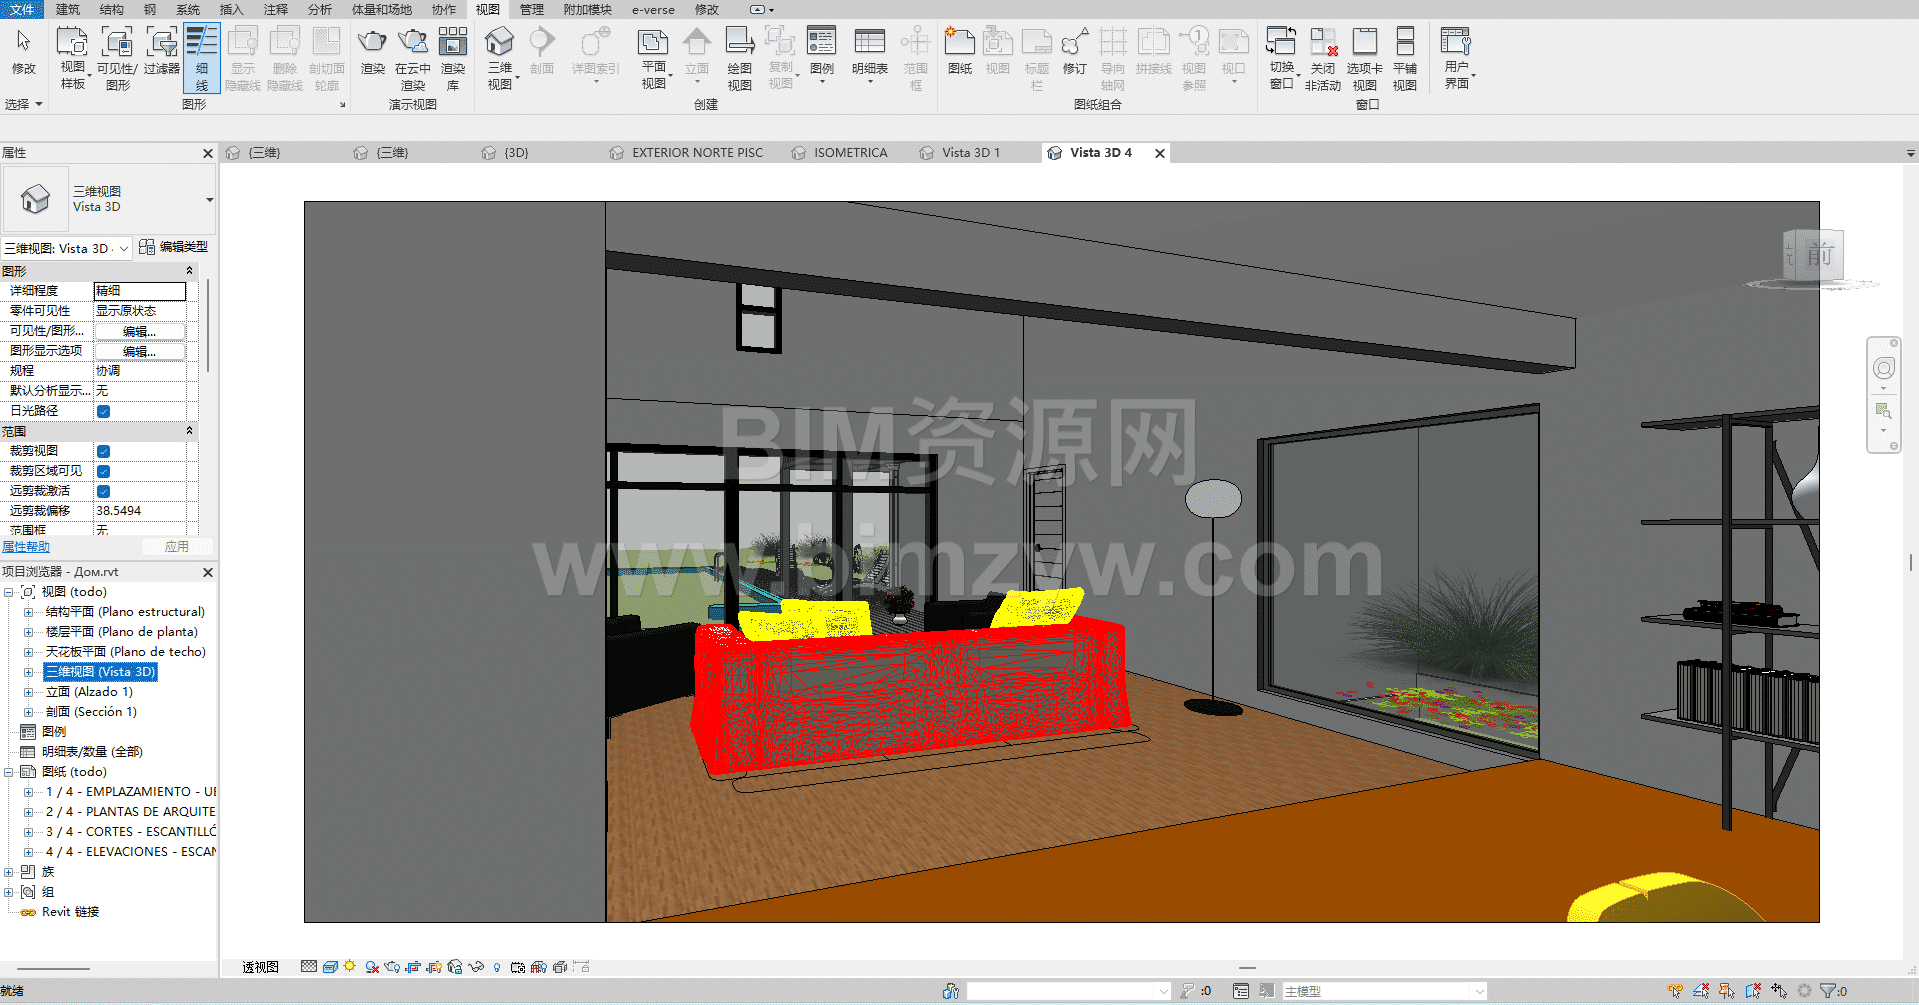This screenshot has width=1919, height=1005.
Task: Click the worksets icon in status bar
Action: coord(951,991)
